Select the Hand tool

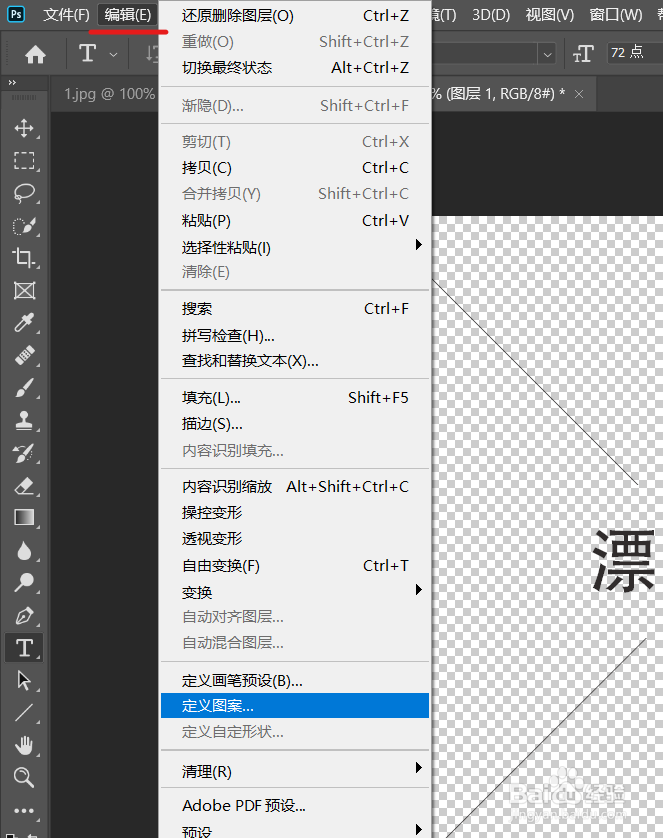coord(24,745)
